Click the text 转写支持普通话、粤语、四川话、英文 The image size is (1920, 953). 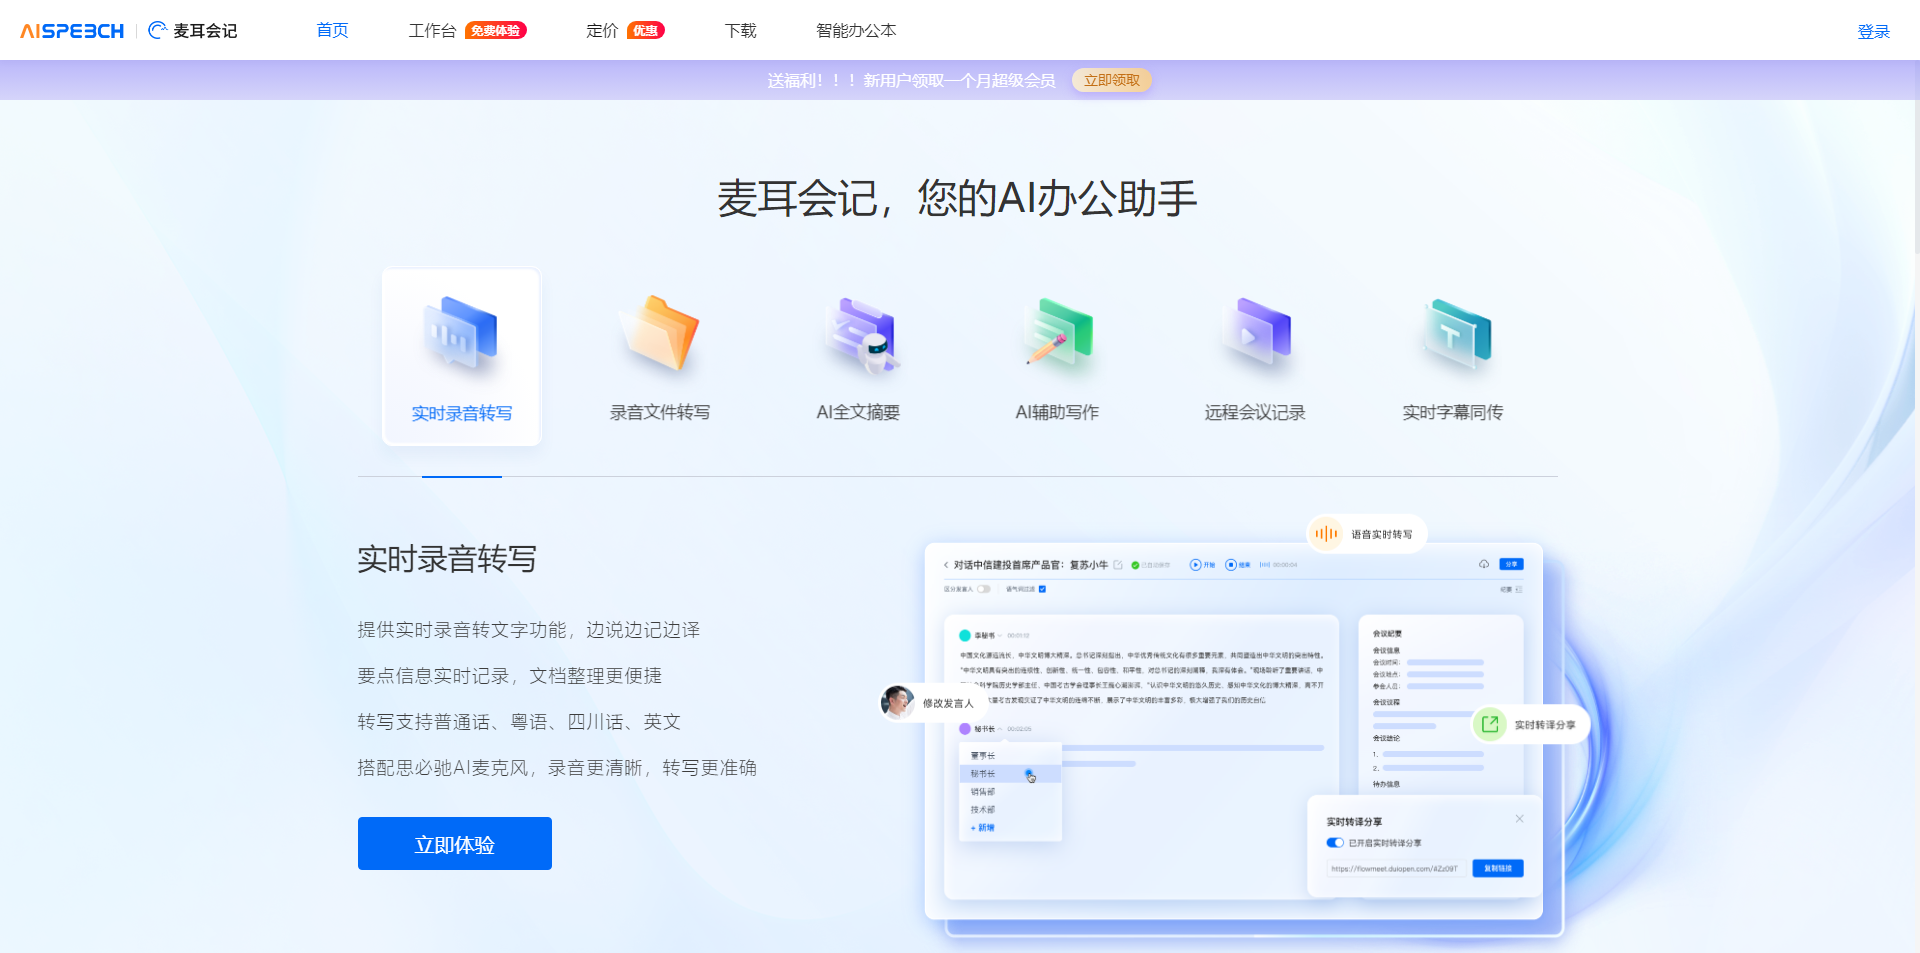coord(519,722)
